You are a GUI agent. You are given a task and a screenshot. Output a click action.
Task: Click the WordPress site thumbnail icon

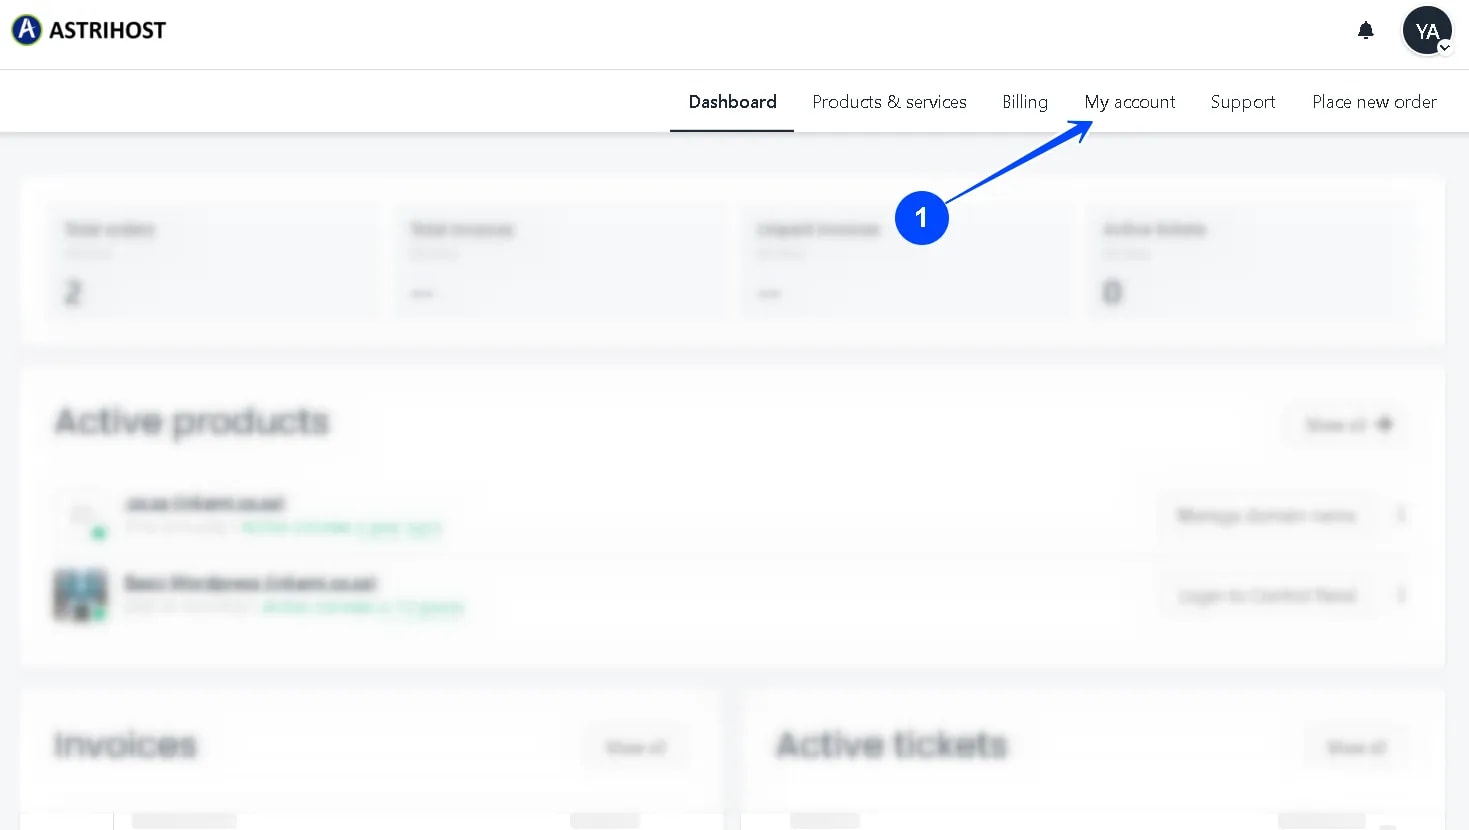pos(81,595)
